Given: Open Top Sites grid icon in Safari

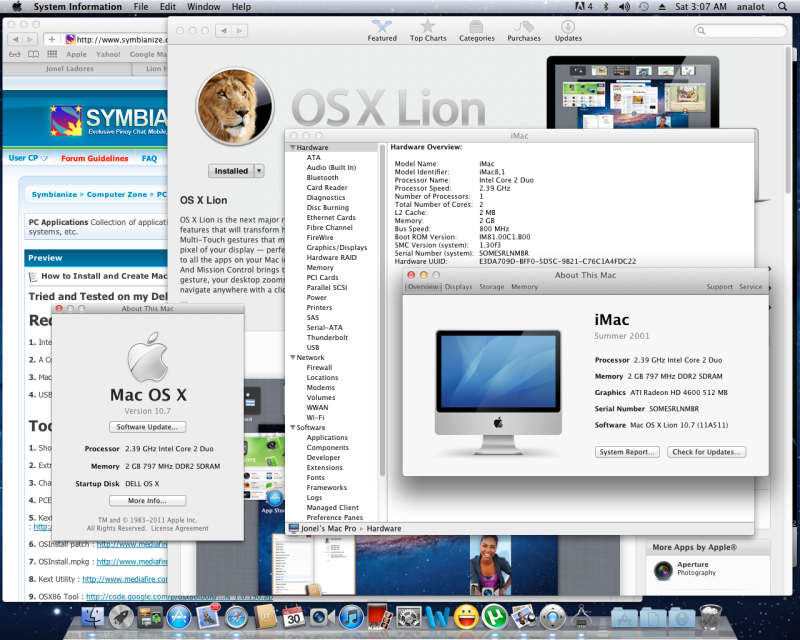Looking at the screenshot, I should (52, 54).
